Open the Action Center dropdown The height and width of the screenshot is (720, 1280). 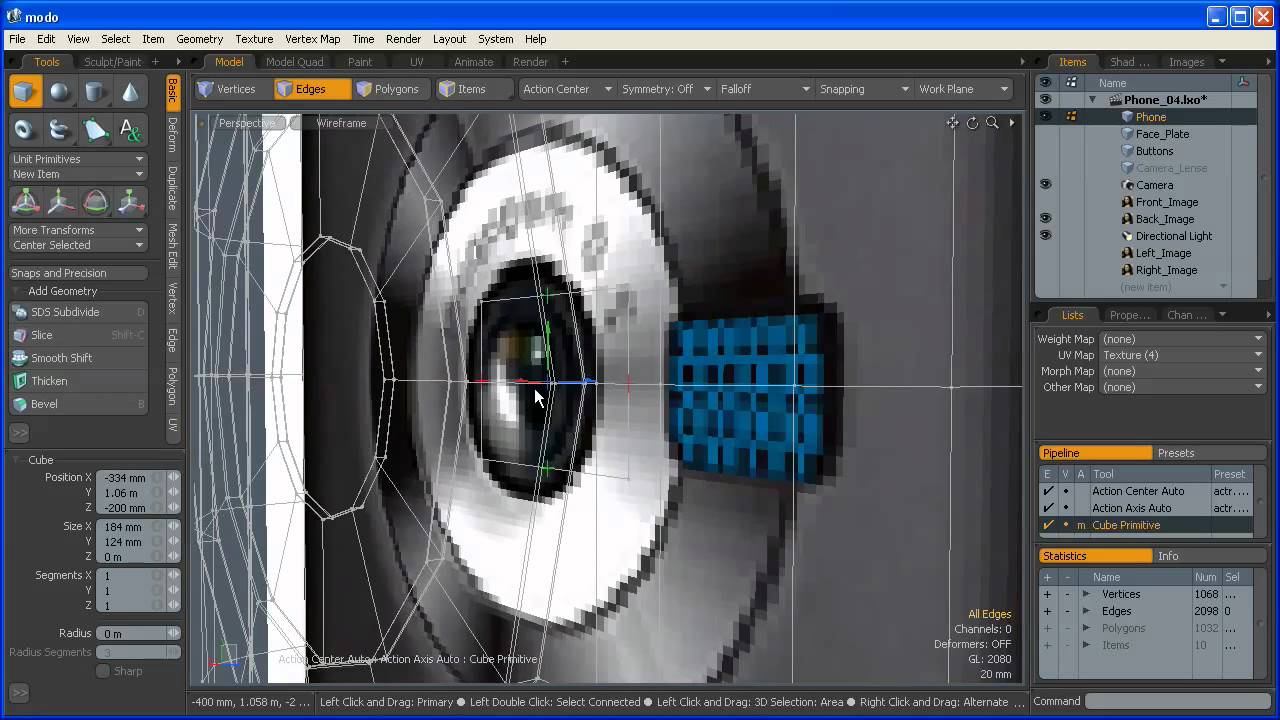(x=567, y=89)
